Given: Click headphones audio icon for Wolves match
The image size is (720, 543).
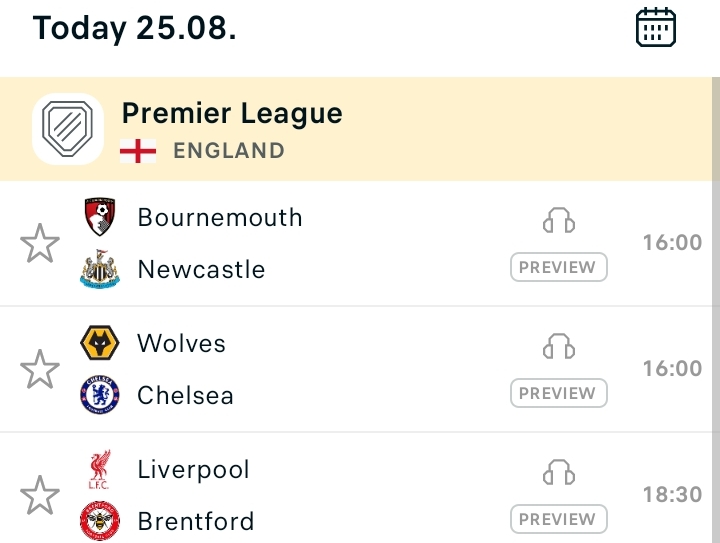Looking at the screenshot, I should pos(559,346).
